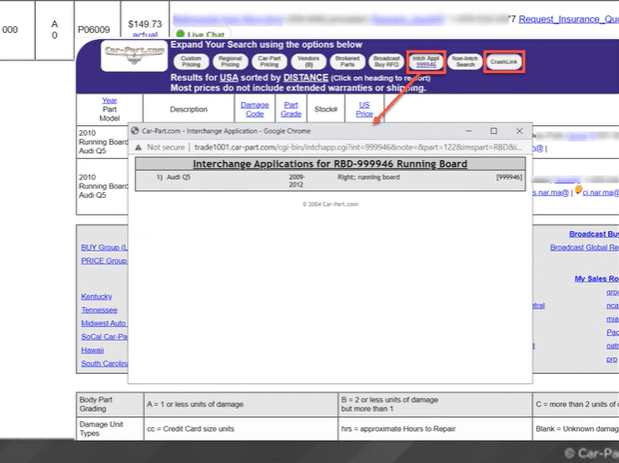This screenshot has height=463, width=619.
Task: Open Hawaii region link
Action: click(92, 350)
